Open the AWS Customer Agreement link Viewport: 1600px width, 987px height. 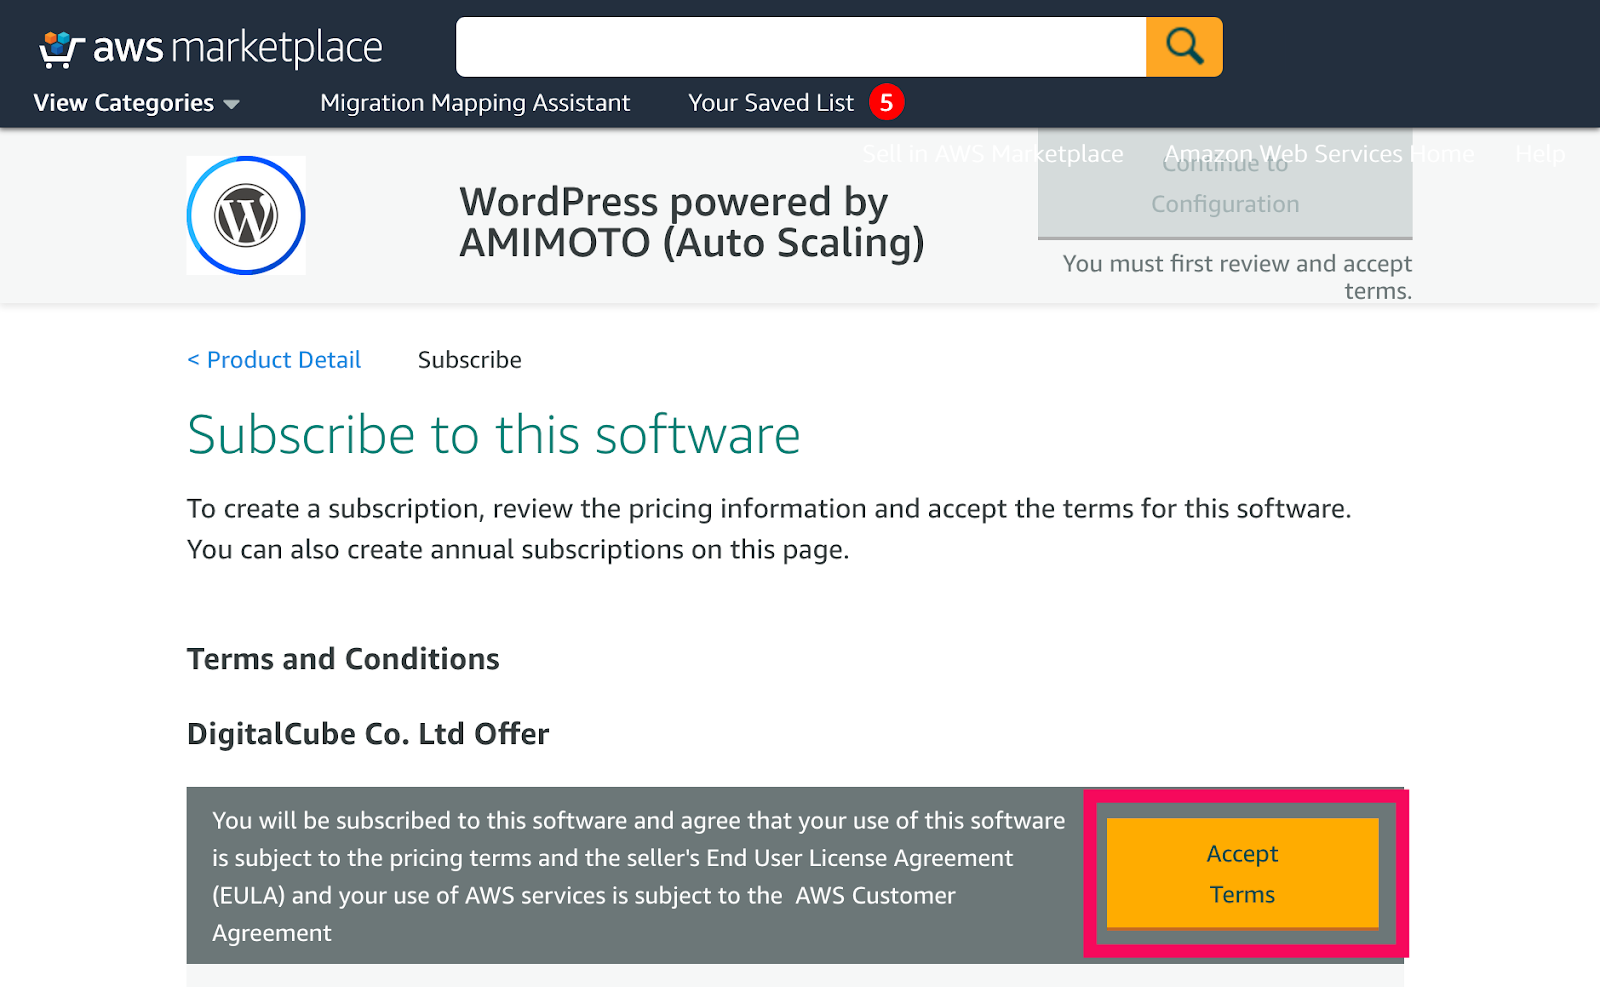[584, 914]
